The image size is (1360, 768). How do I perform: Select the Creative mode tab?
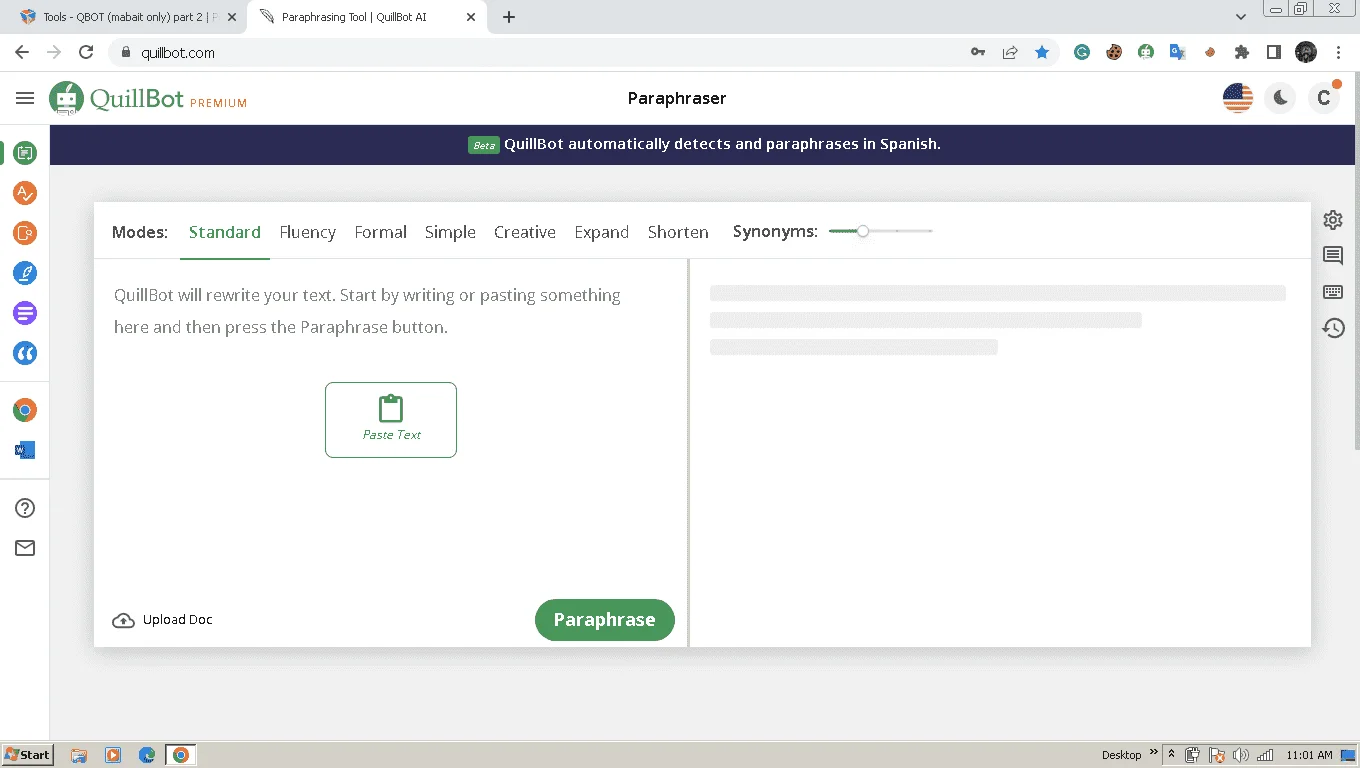click(525, 232)
